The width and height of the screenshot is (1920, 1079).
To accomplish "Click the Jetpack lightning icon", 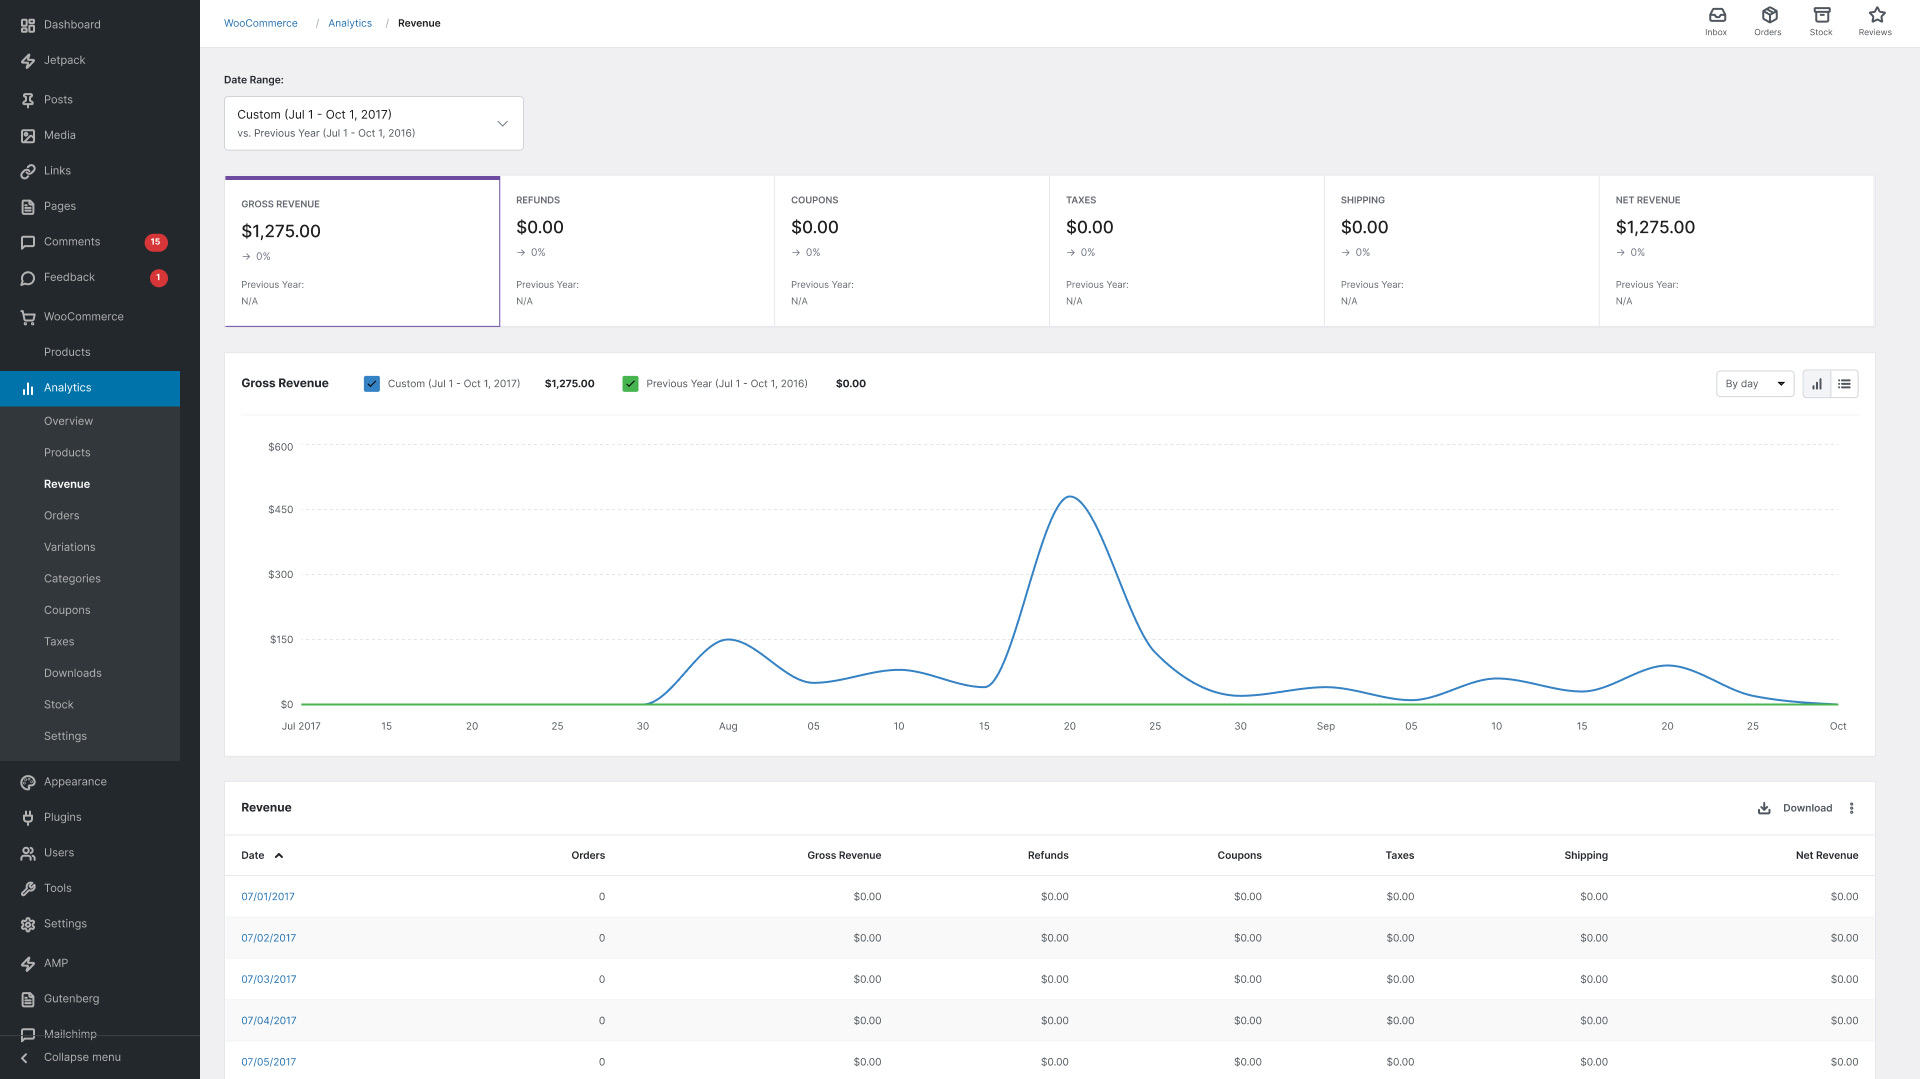I will 28,61.
